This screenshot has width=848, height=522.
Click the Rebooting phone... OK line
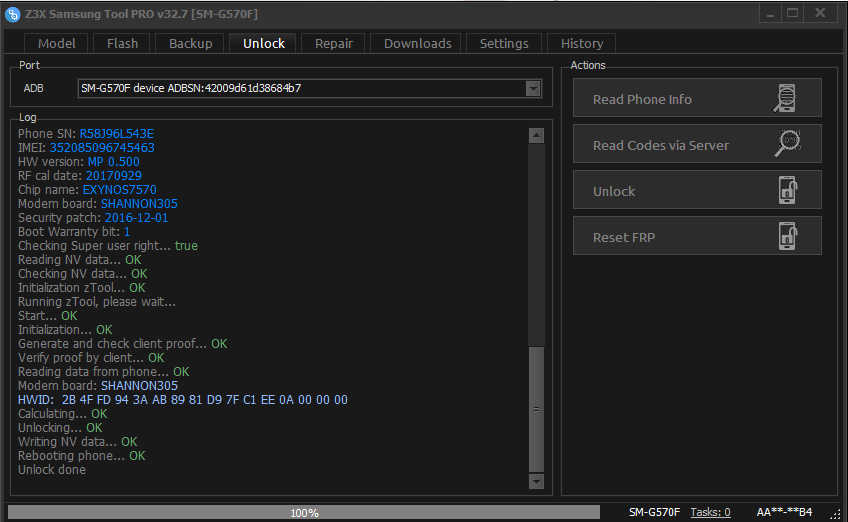click(82, 456)
